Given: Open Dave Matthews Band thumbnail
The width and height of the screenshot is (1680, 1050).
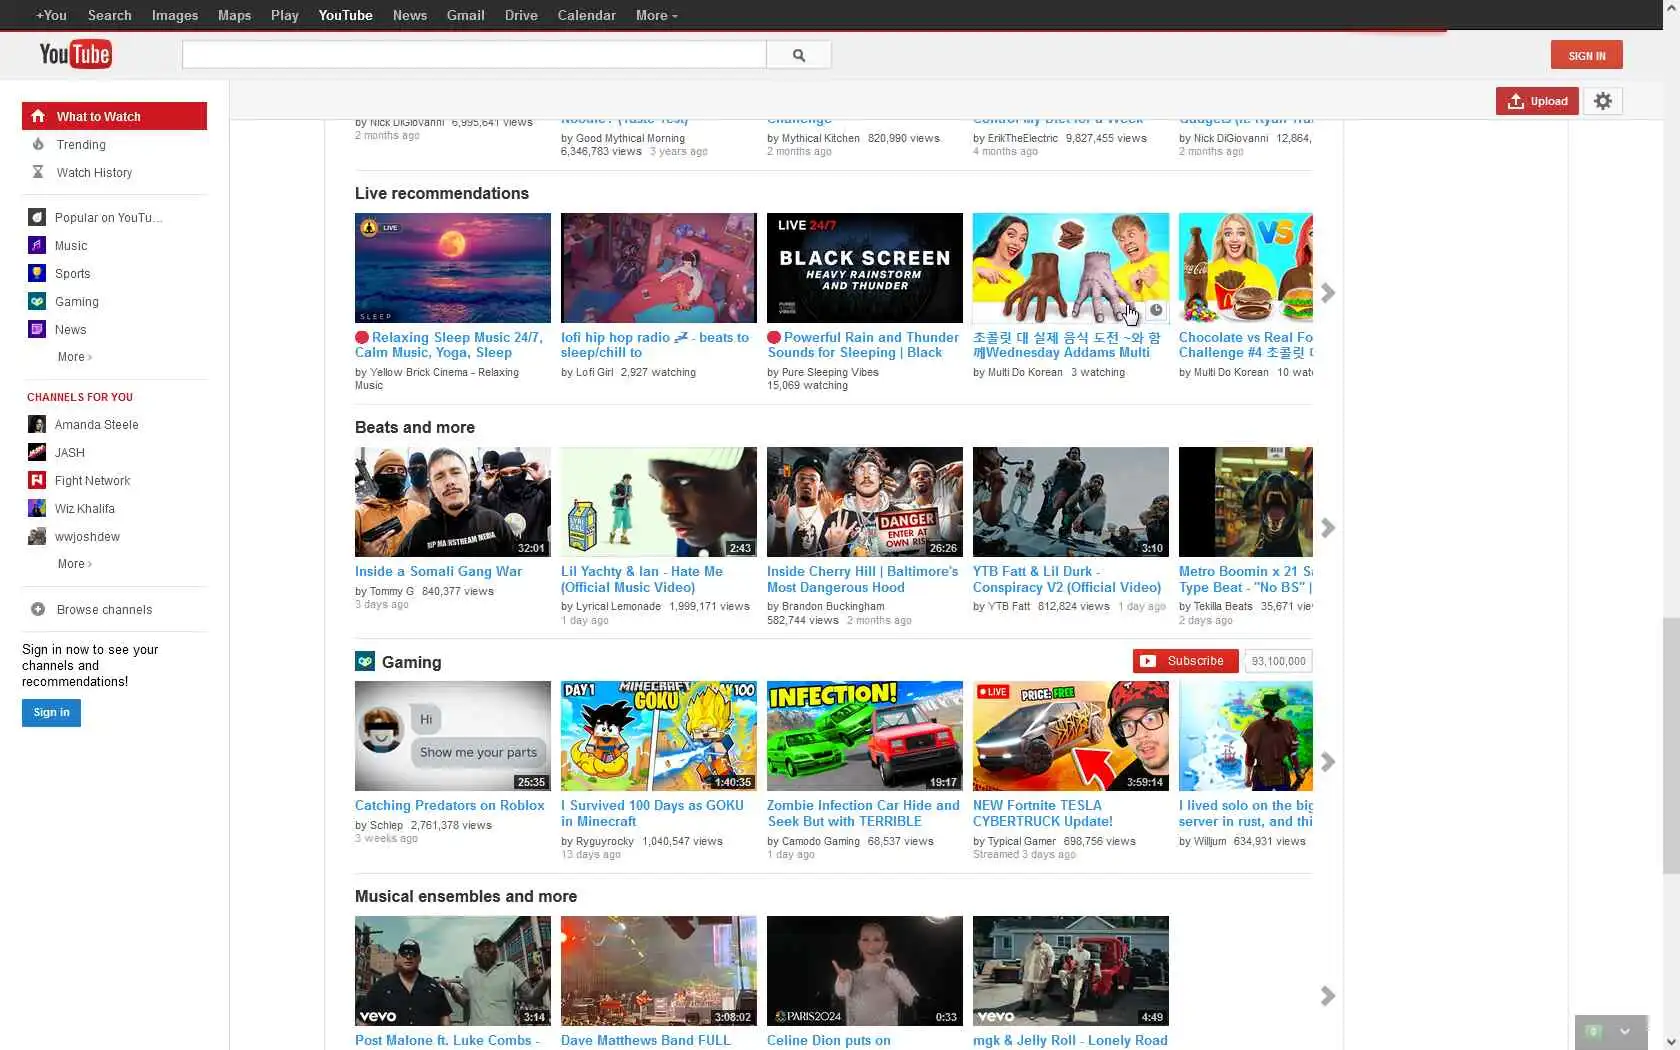Looking at the screenshot, I should tap(658, 971).
